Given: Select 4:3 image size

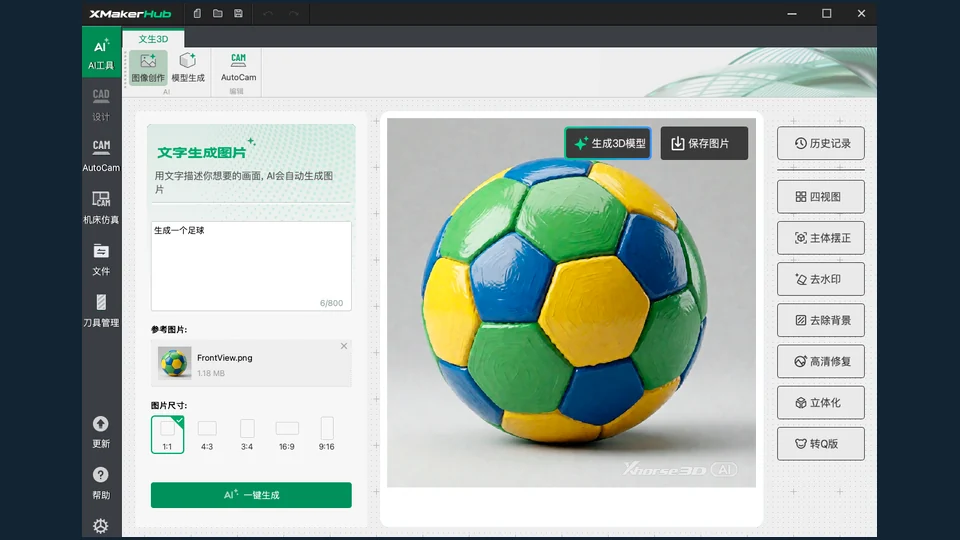Looking at the screenshot, I should click(207, 434).
